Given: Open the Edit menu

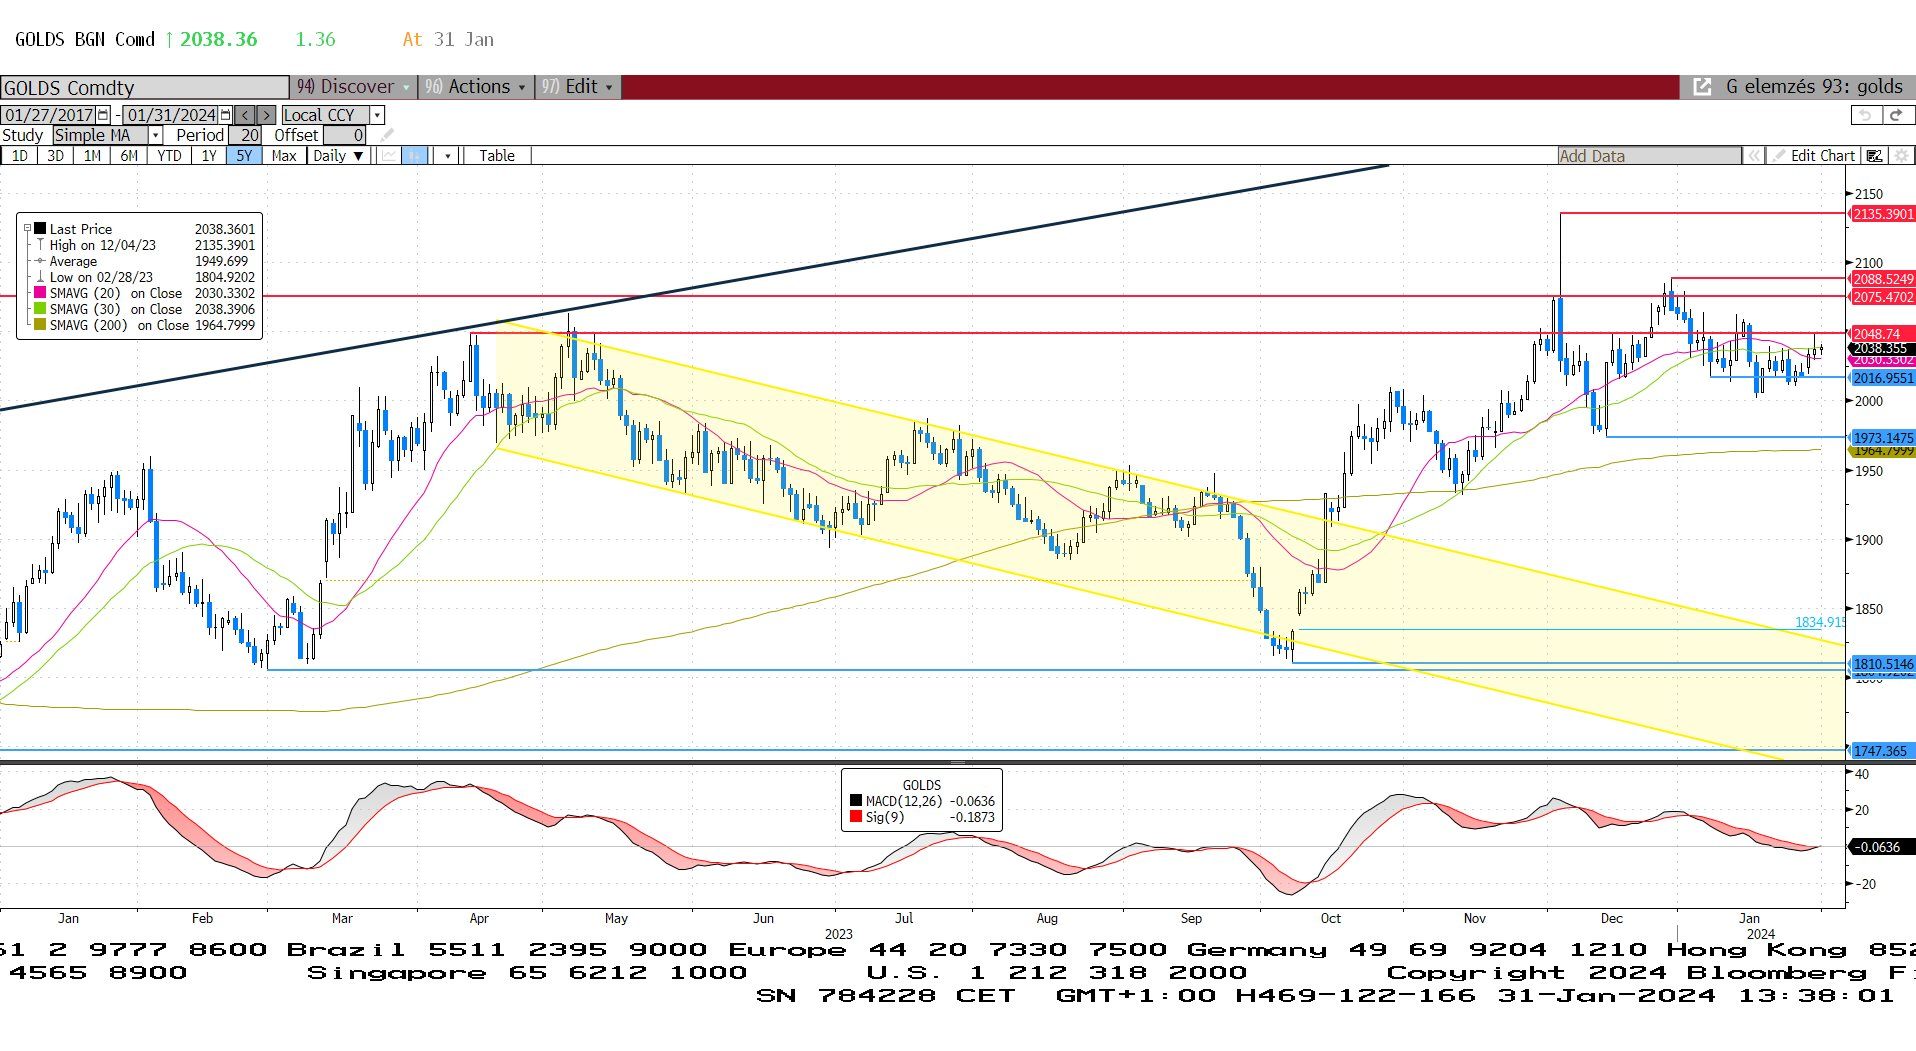Looking at the screenshot, I should [577, 87].
